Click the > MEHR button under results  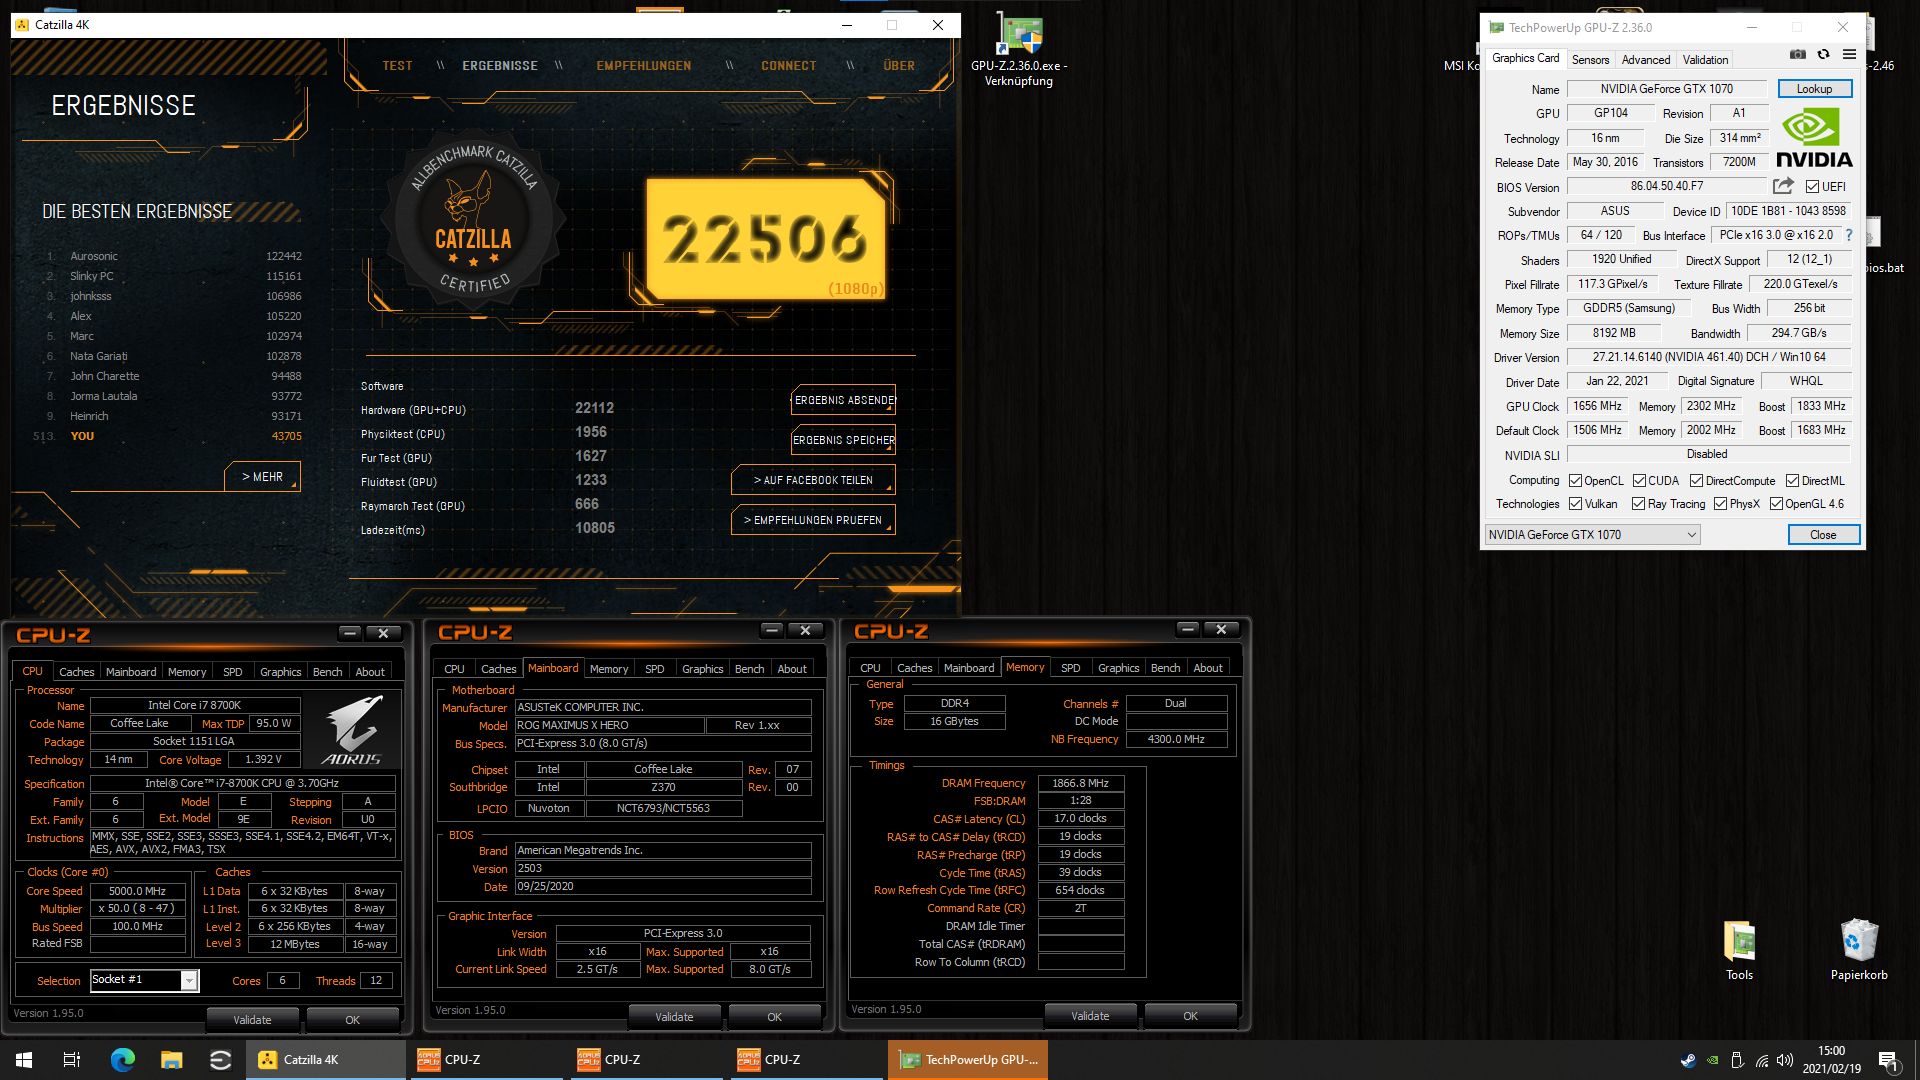click(263, 477)
